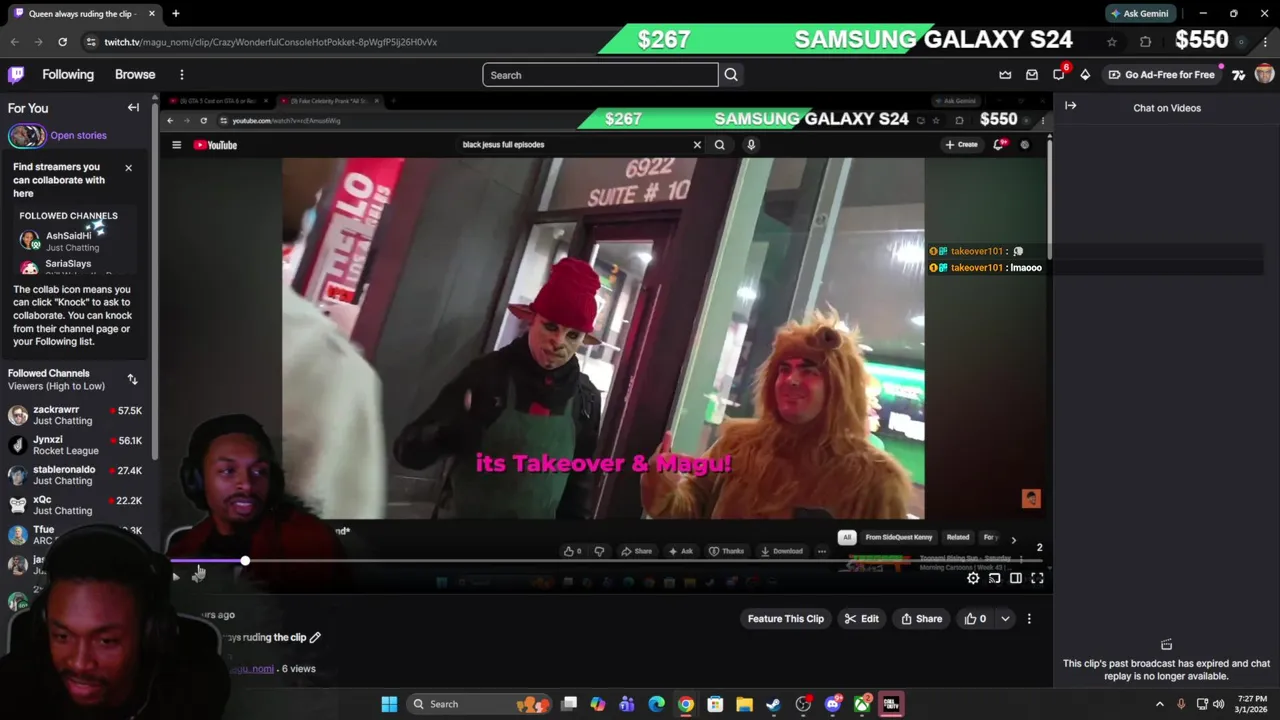
Task: Enter fullscreen on the Twitch player
Action: coord(1037,578)
